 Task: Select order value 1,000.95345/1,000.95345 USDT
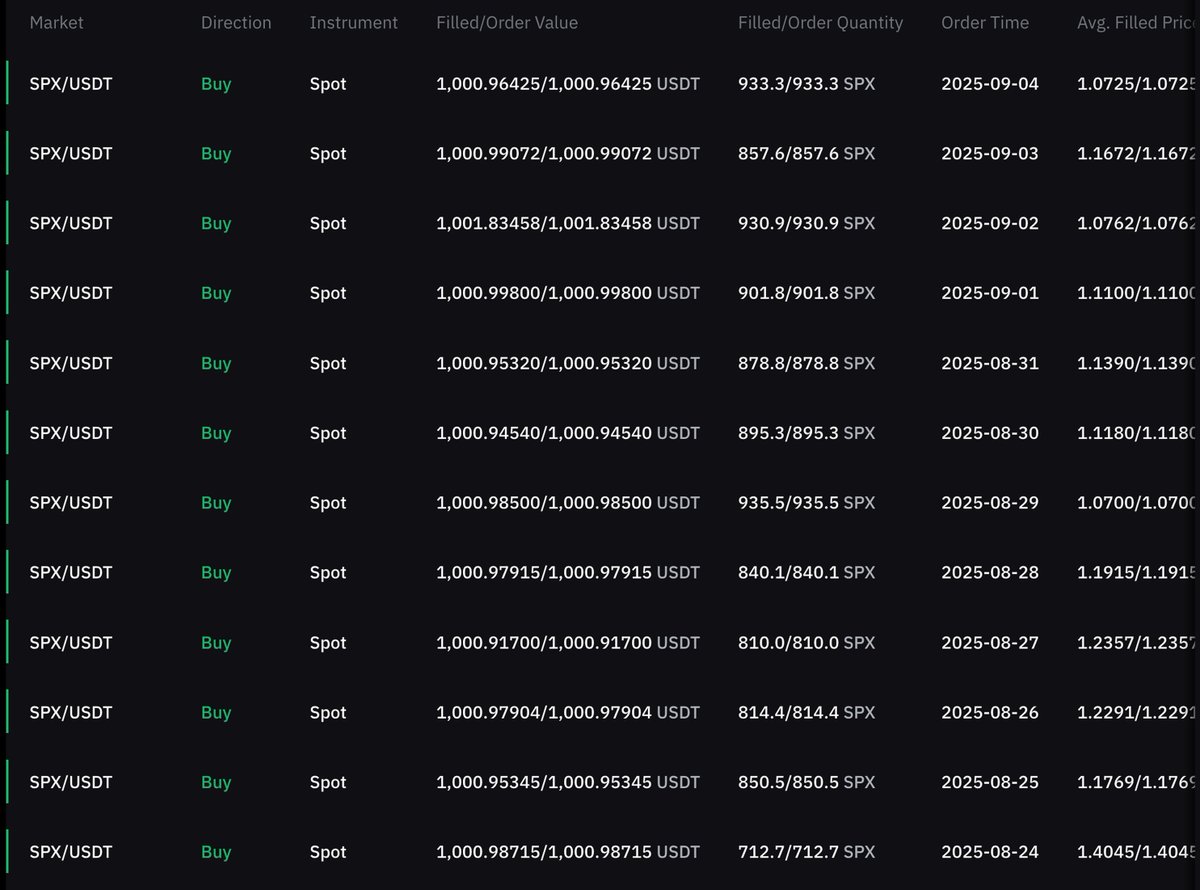(568, 783)
